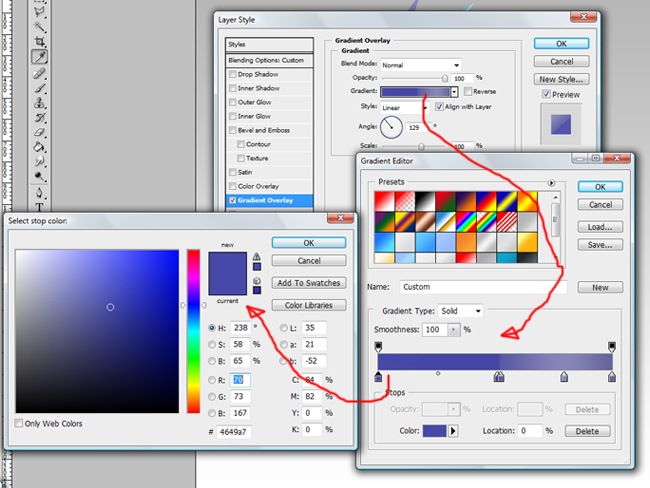Select the Clone Stamp tool
Viewport: 650px width, 488px height.
(x=40, y=101)
